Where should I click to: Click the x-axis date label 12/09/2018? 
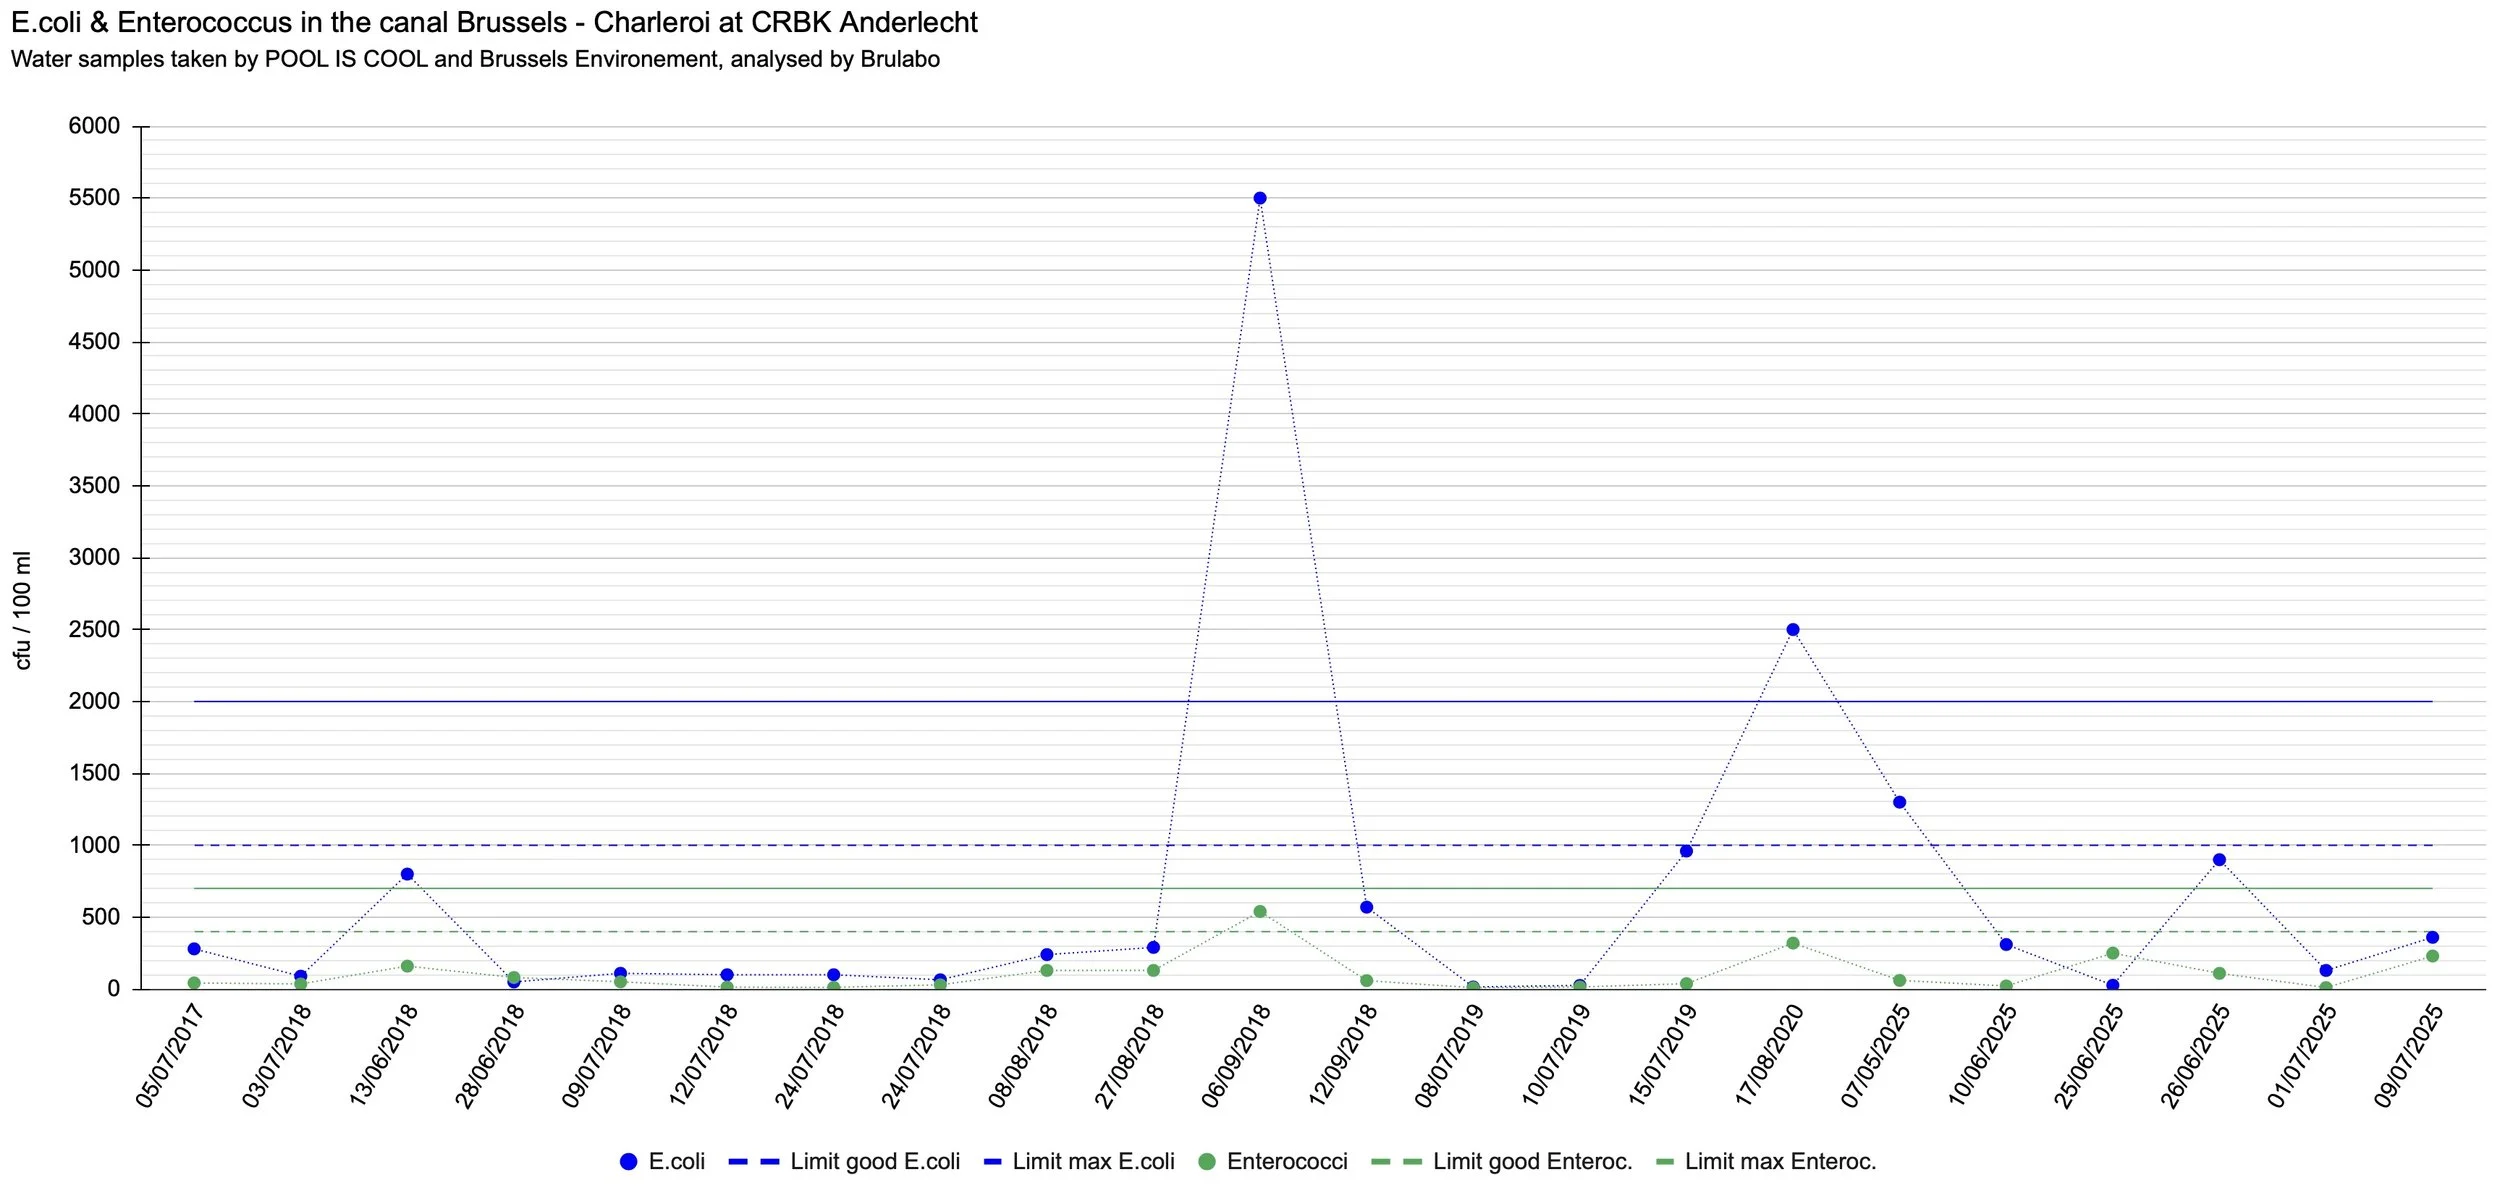pos(1342,1056)
